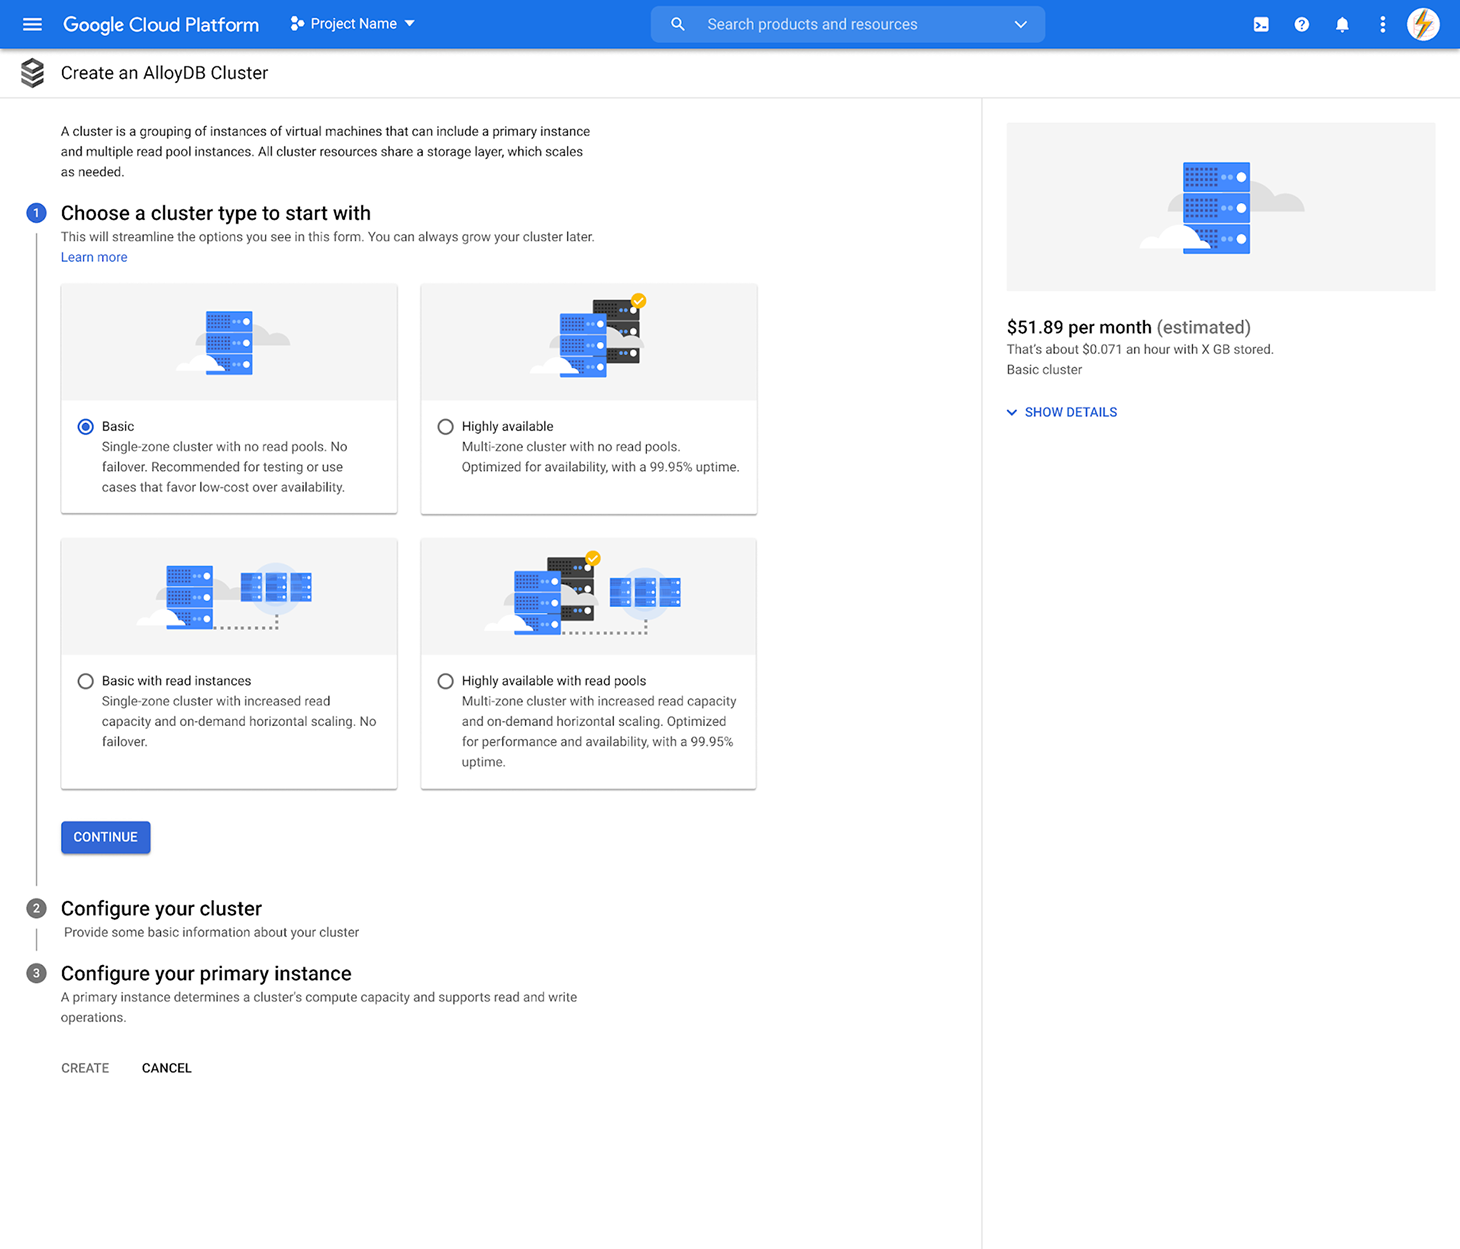Open the Learn more link
1460x1249 pixels.
click(94, 257)
